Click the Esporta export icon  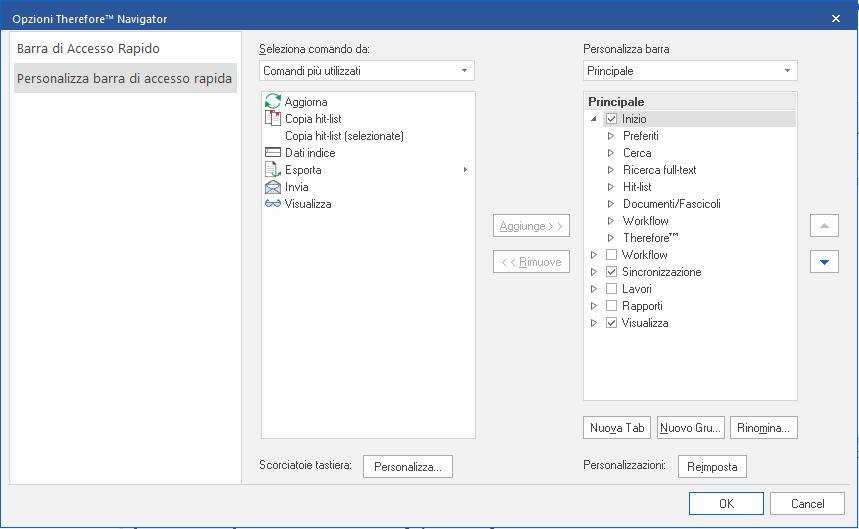tap(273, 170)
